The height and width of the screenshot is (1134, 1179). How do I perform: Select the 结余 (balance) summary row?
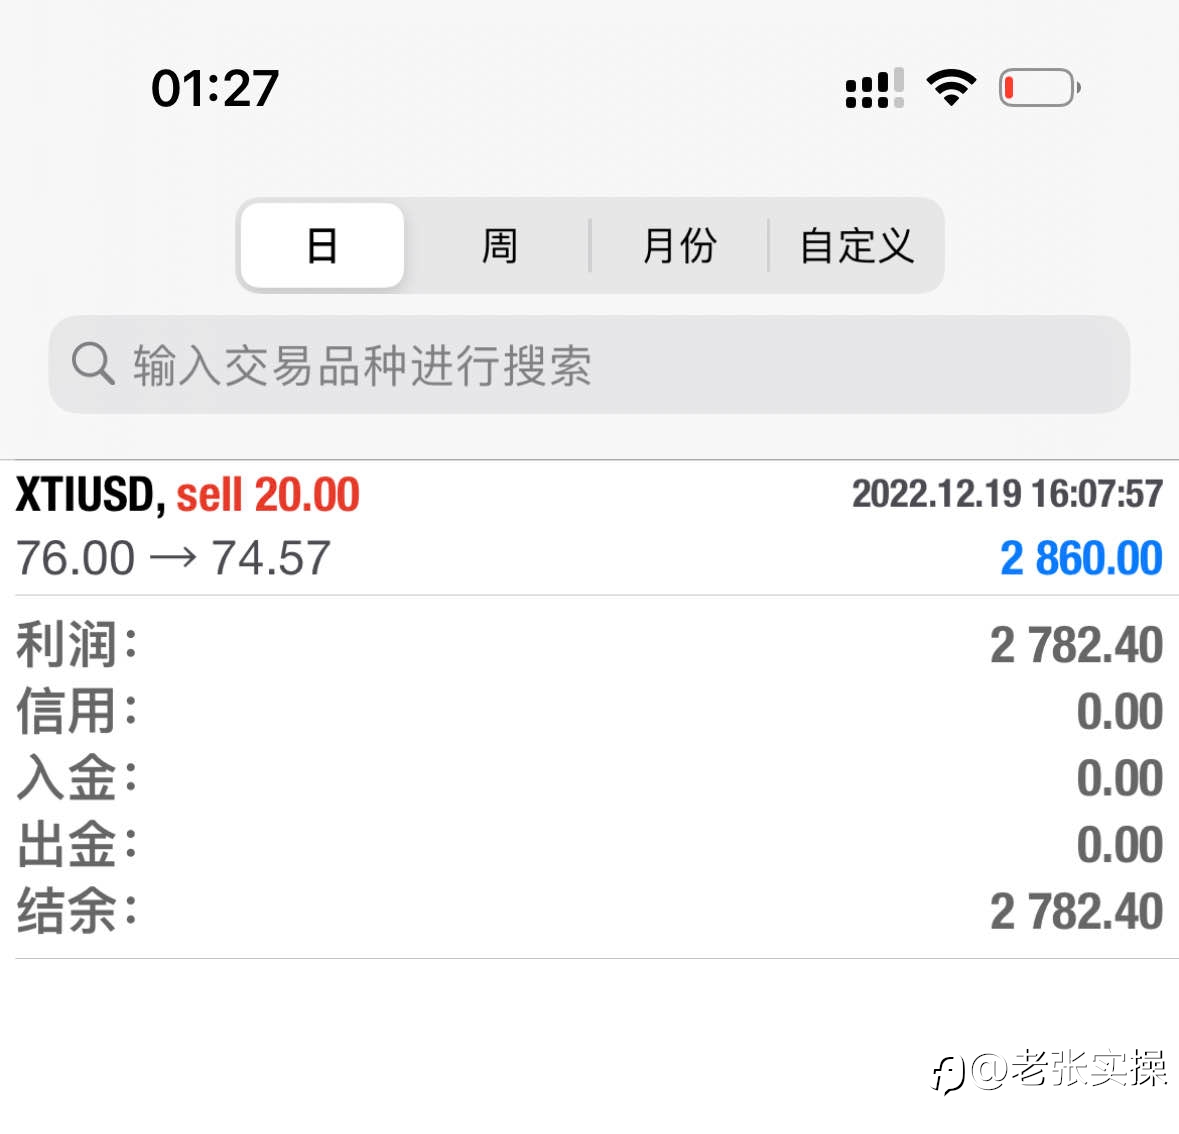tap(590, 911)
